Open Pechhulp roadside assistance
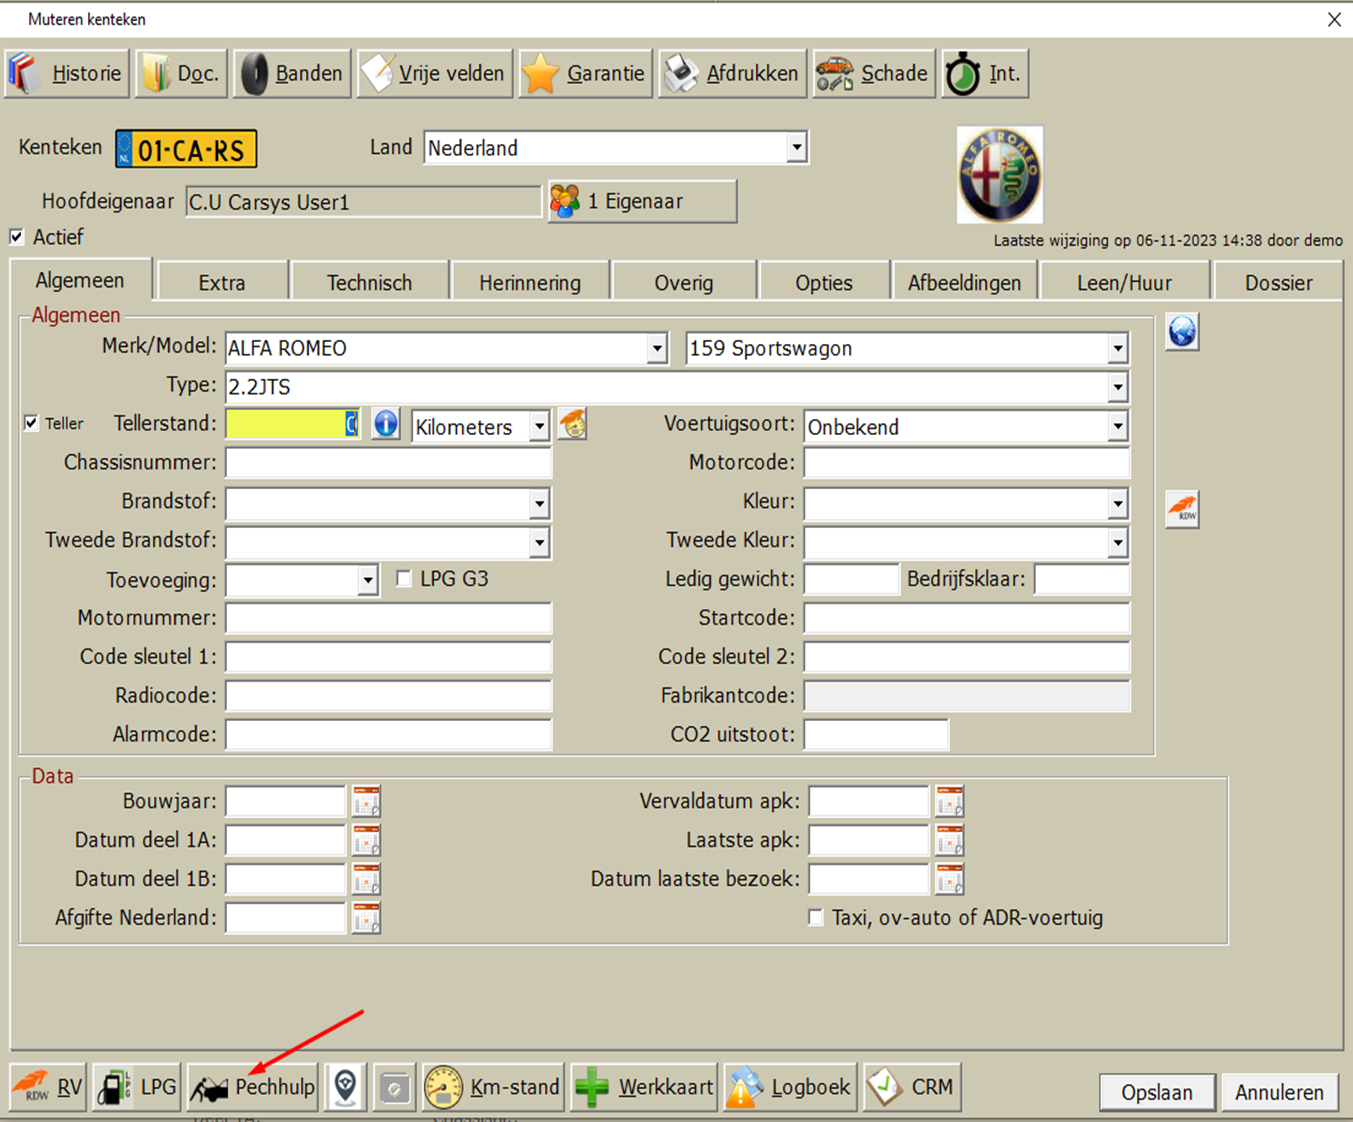The width and height of the screenshot is (1353, 1122). tap(253, 1087)
